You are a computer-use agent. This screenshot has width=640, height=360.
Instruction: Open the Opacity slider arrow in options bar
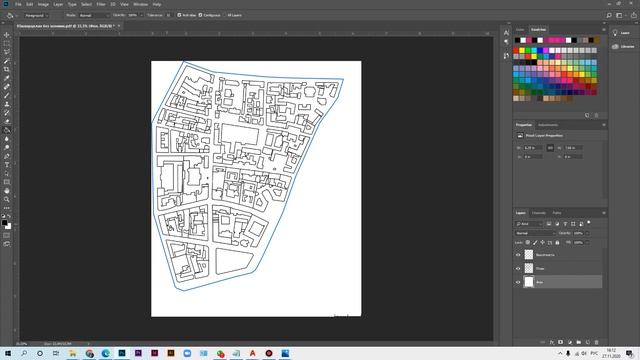142,16
